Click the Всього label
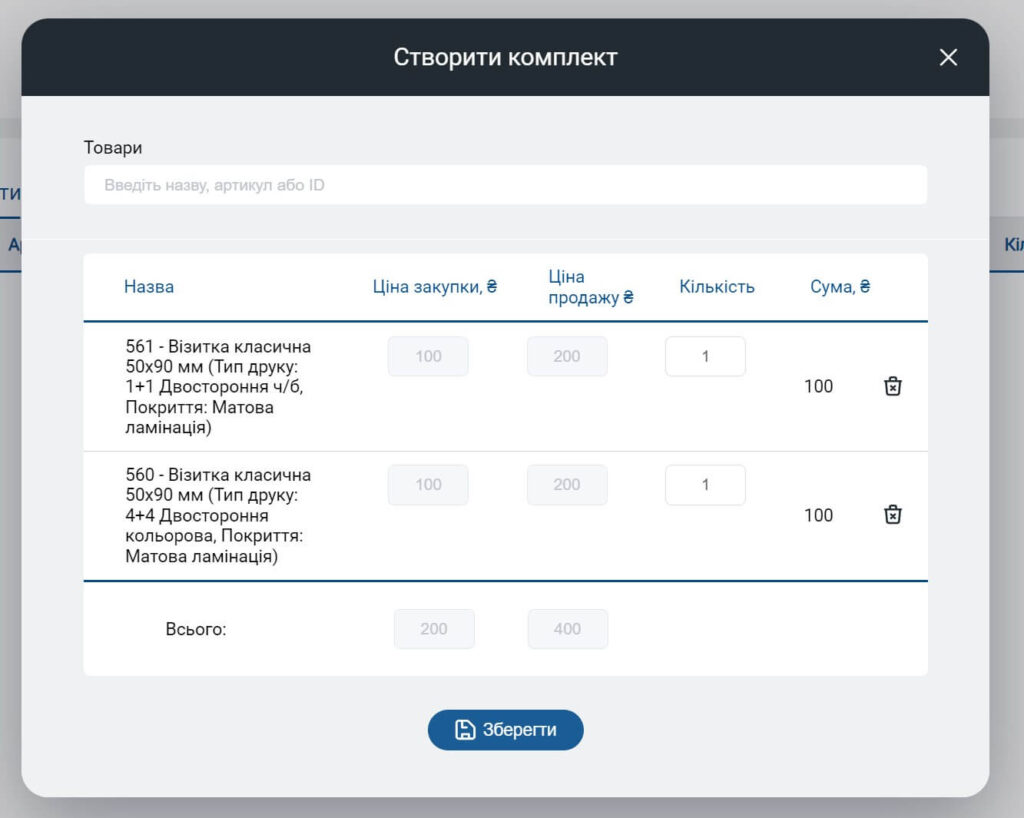 196,629
